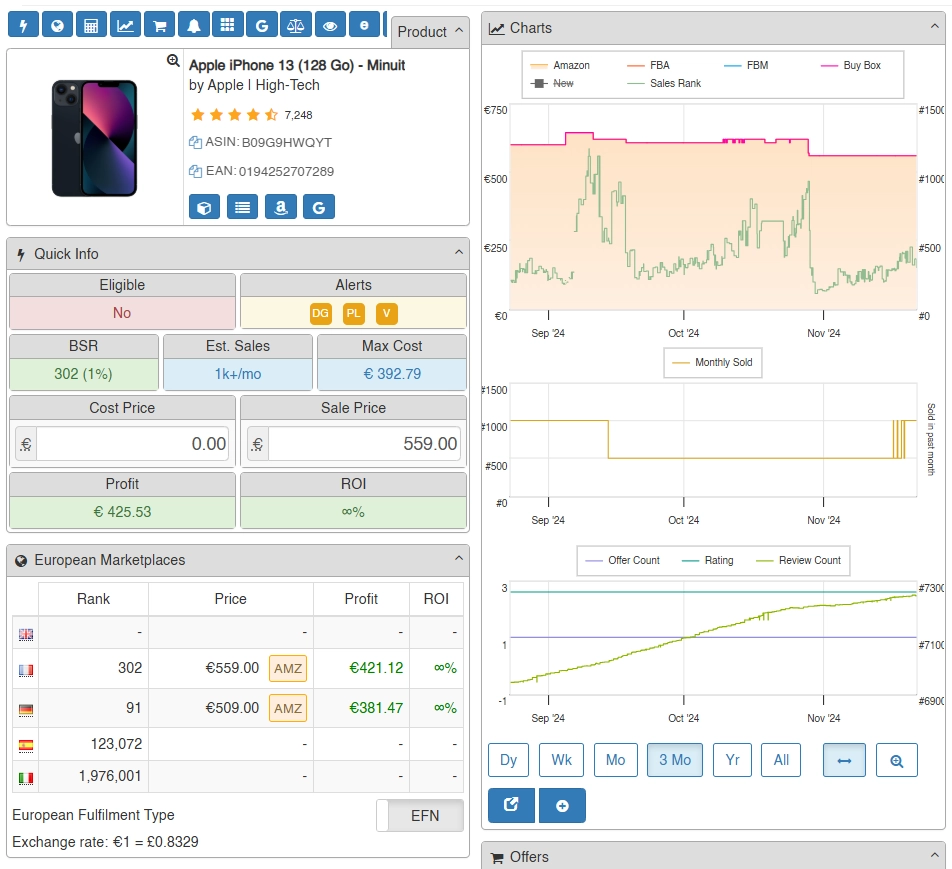Click the AMZ badge in Germany row

pos(288,708)
